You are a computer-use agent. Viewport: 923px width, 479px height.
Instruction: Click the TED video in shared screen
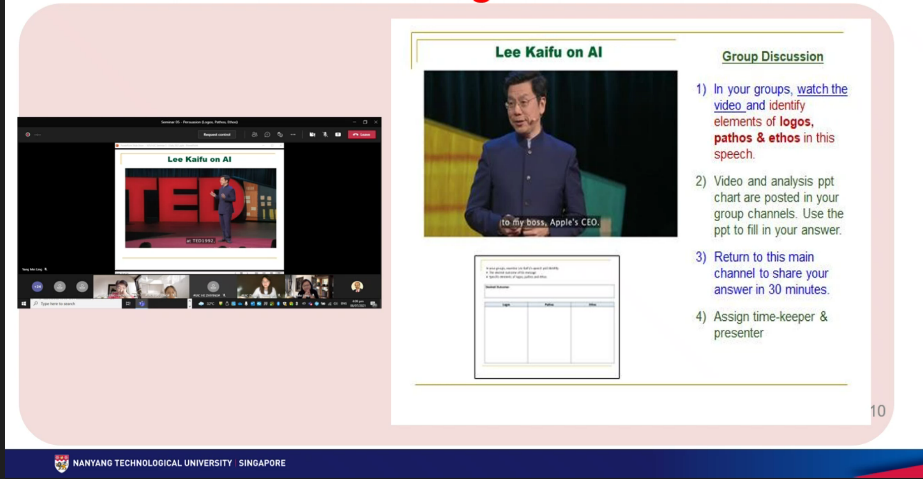coord(200,207)
